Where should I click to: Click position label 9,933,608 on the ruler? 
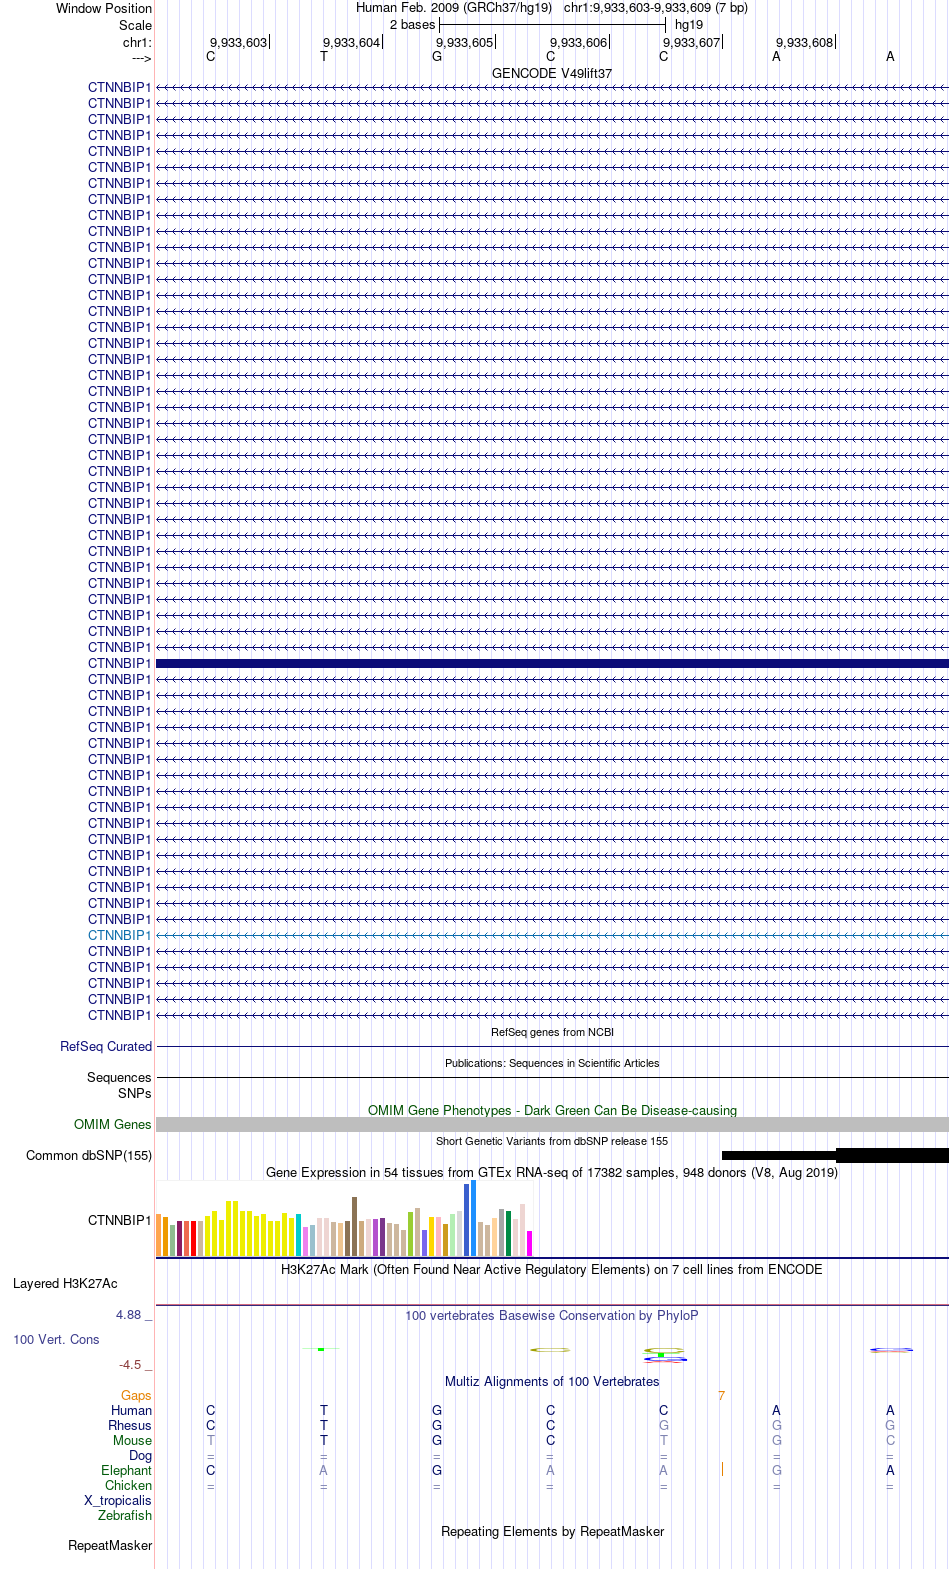805,42
